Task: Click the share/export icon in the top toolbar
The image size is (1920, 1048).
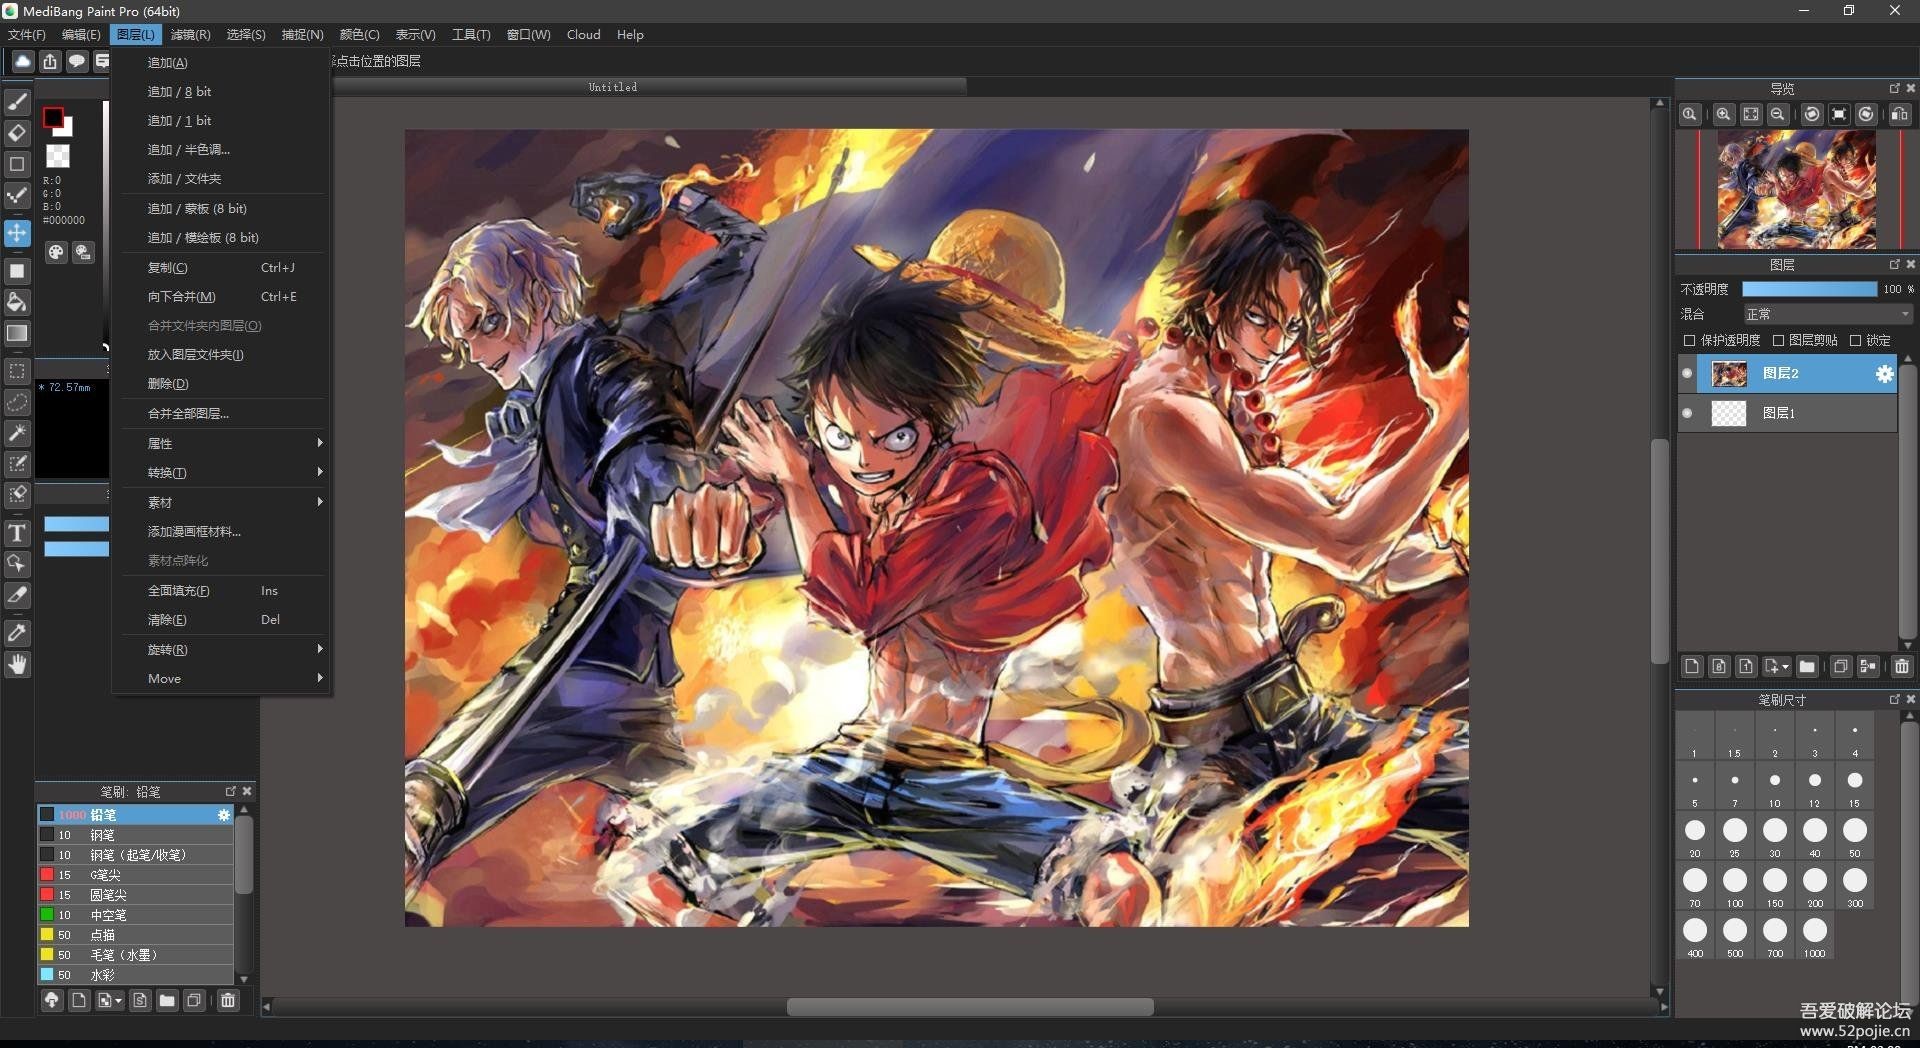Action: [50, 62]
